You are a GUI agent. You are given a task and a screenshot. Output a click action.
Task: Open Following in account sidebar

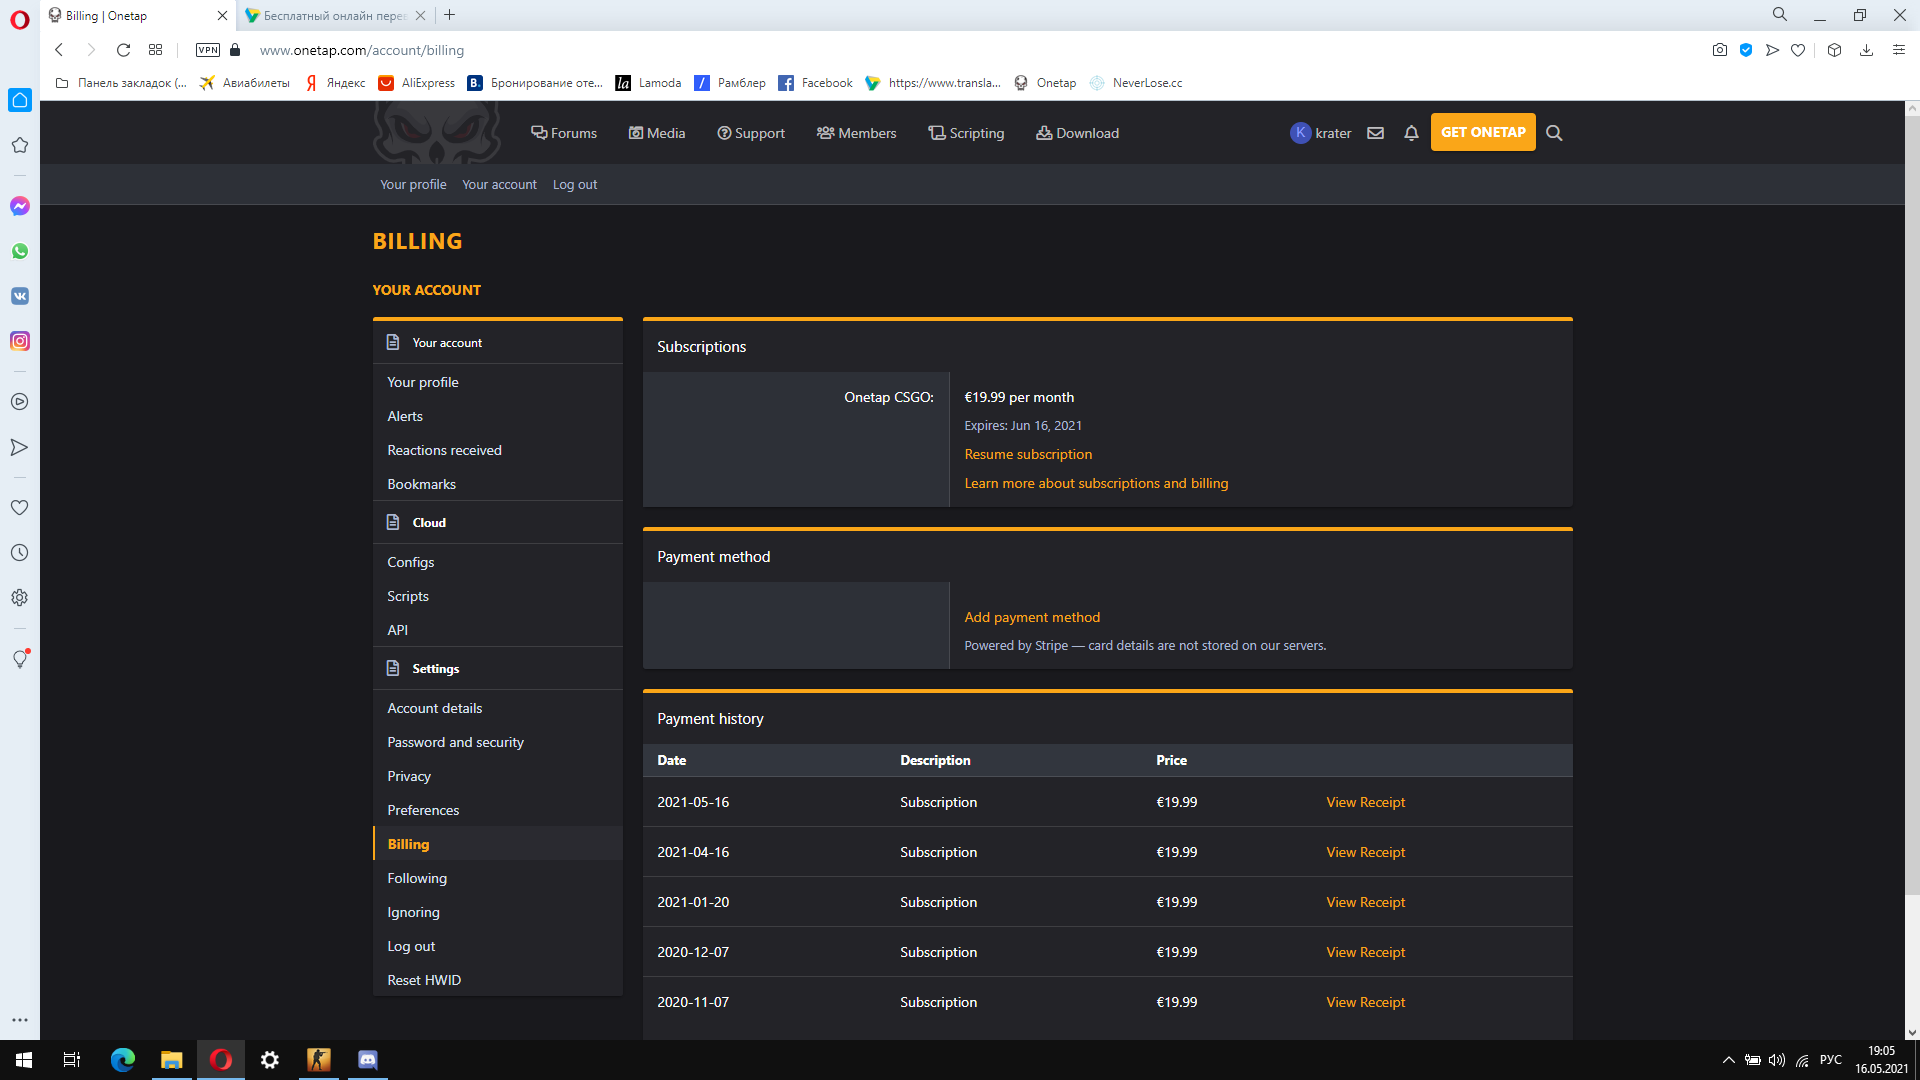pyautogui.click(x=498, y=878)
